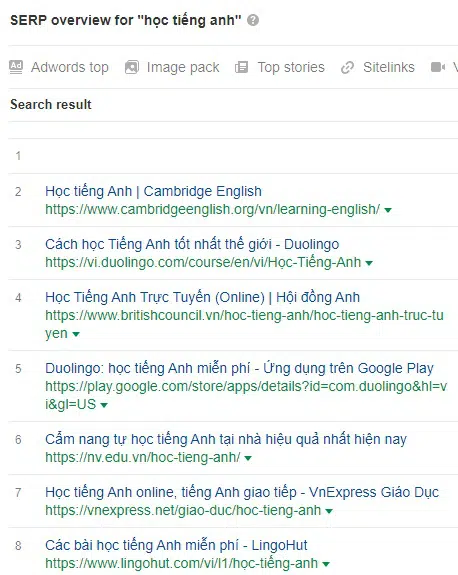
Task: Click the Adwords top Ad icon
Action: [16, 67]
